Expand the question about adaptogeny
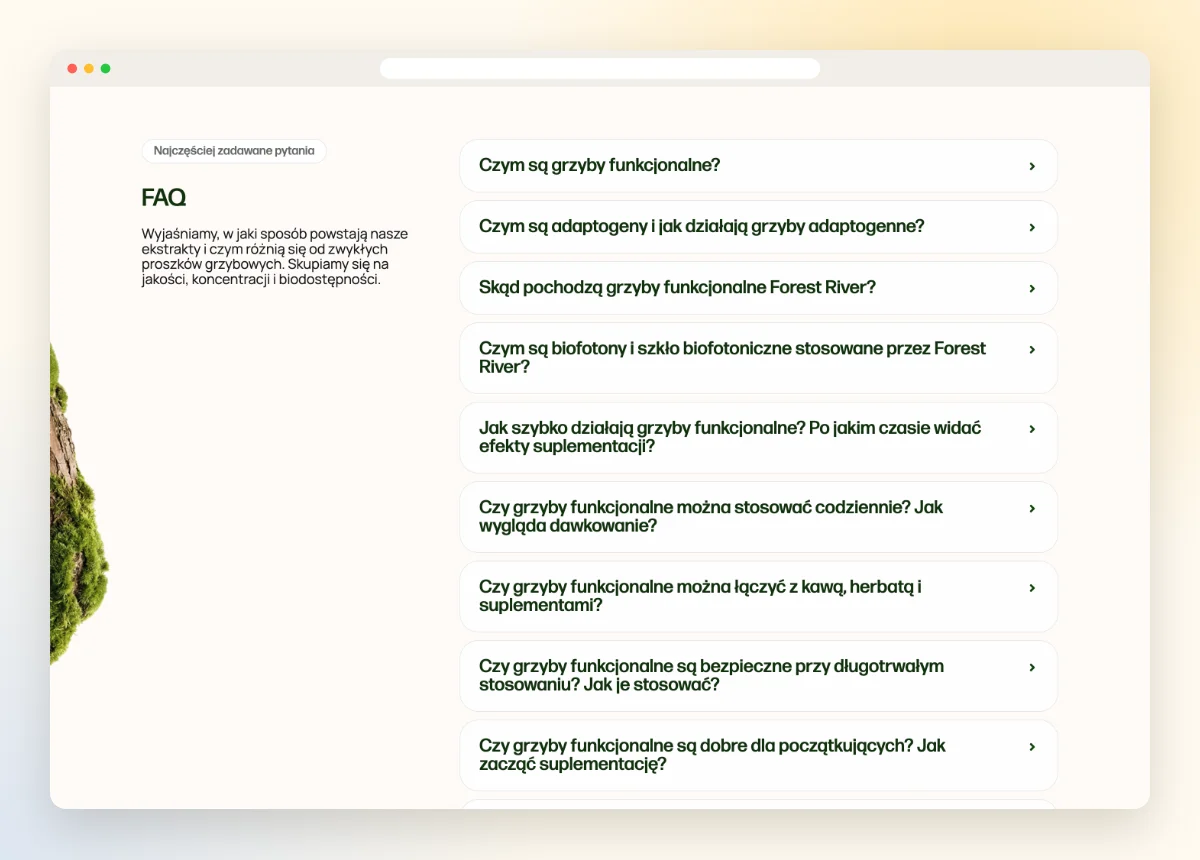1200x860 pixels. tap(758, 227)
